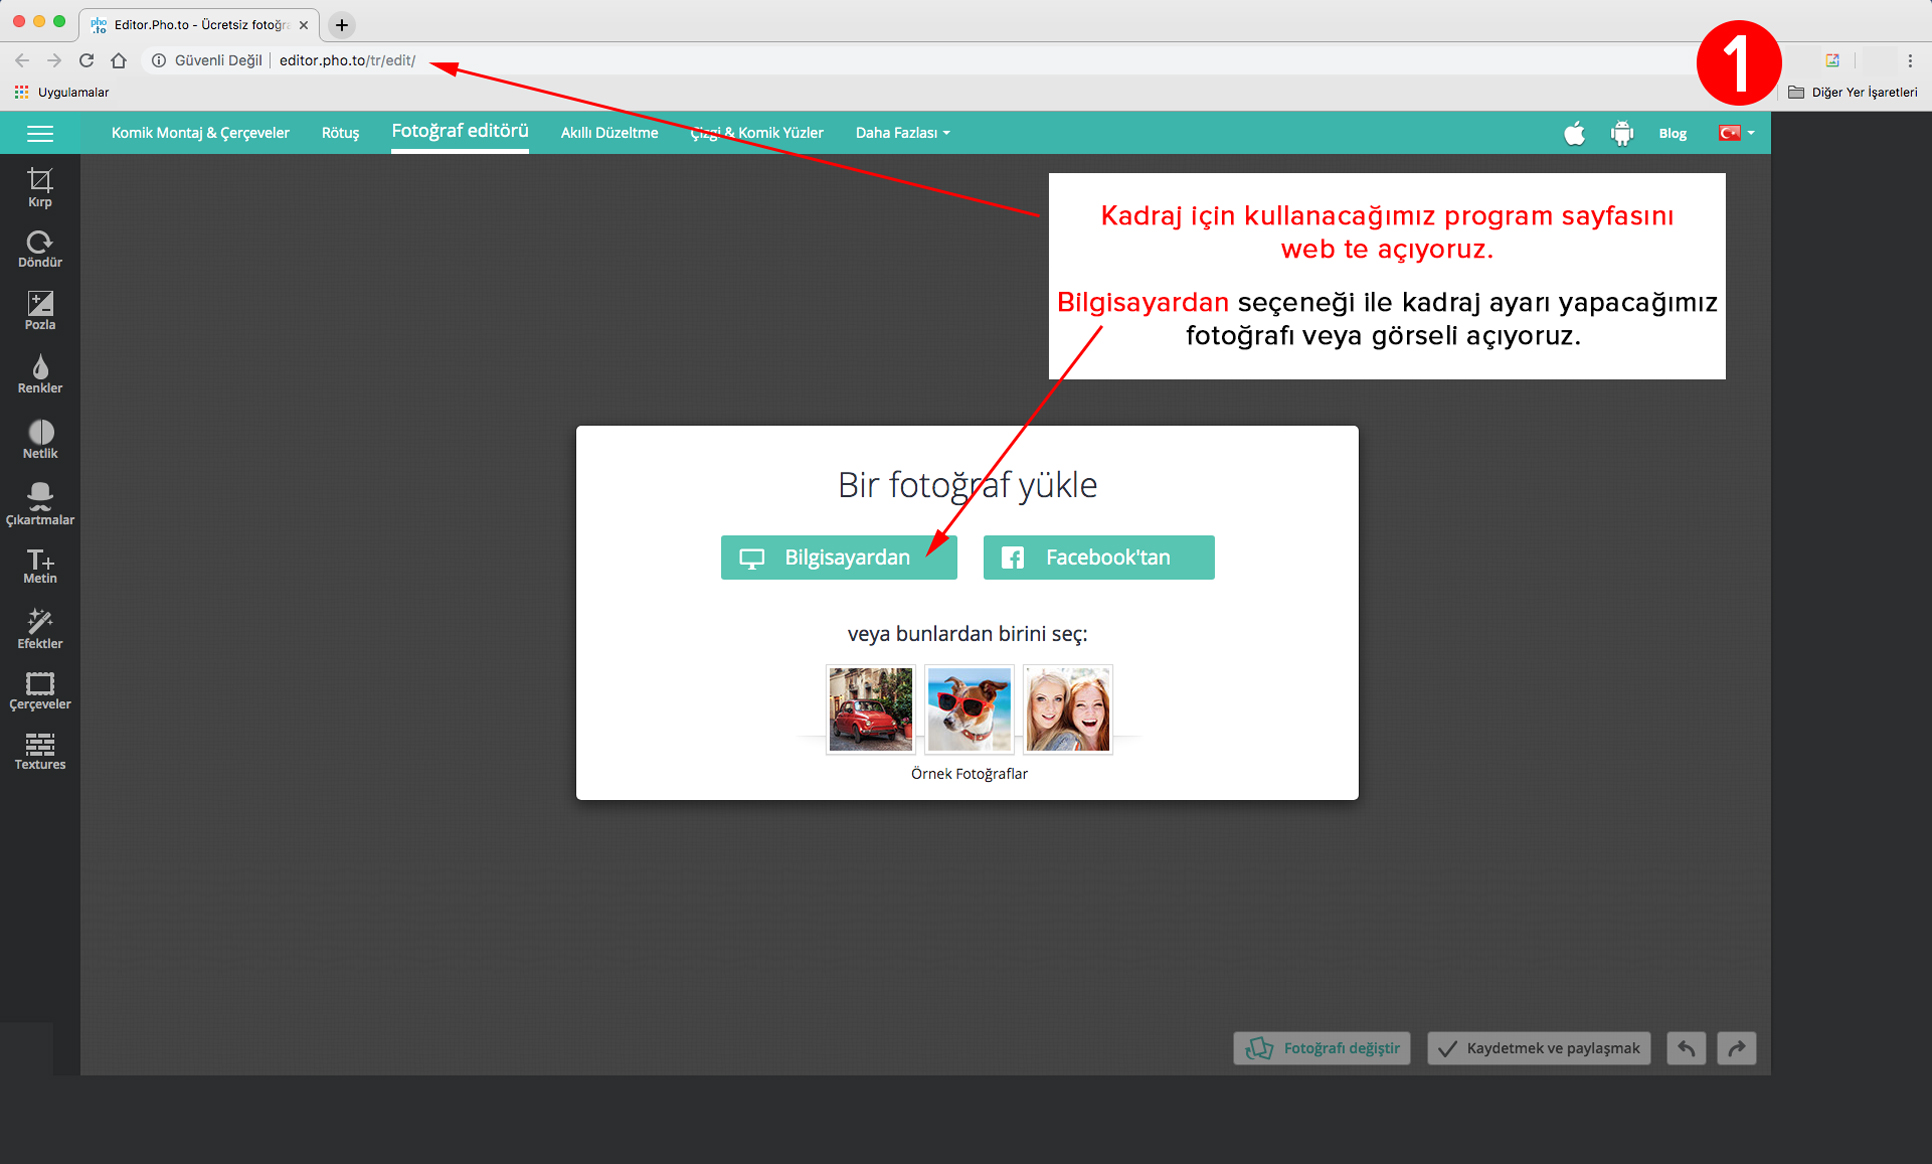
Task: Open the Çıkartmalar stickers tool
Action: click(40, 504)
